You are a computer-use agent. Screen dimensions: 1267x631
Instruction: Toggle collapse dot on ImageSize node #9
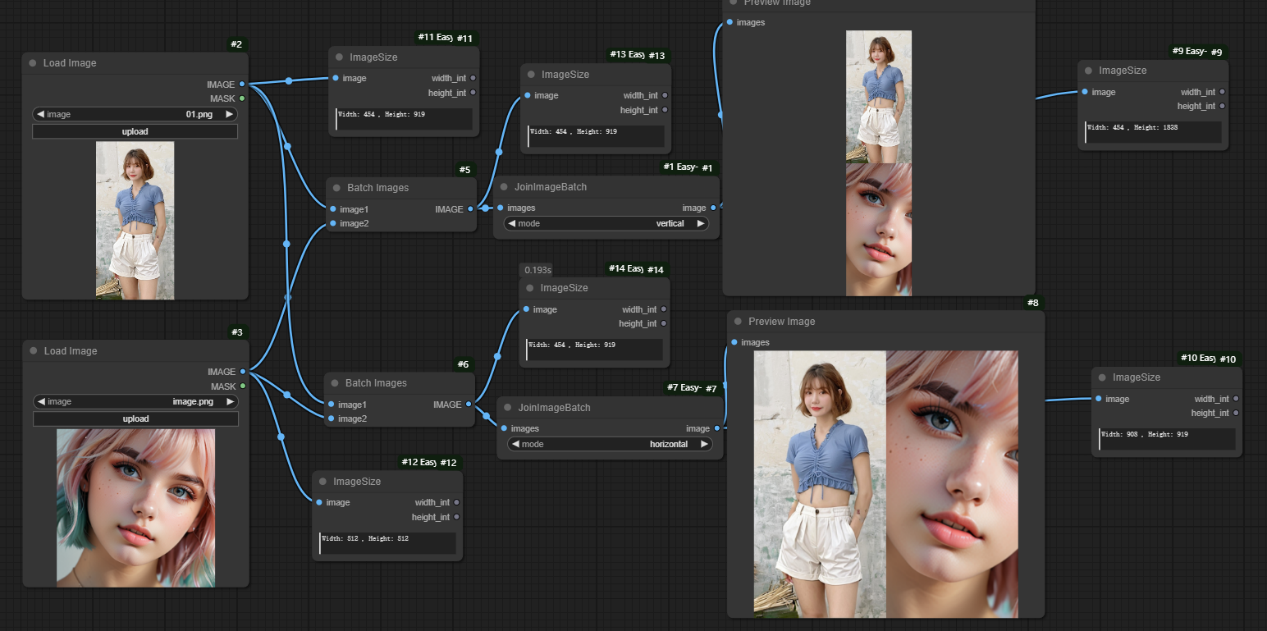[1087, 71]
